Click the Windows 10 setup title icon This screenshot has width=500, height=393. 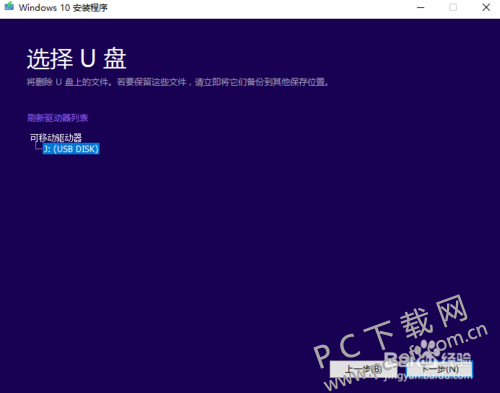point(9,7)
